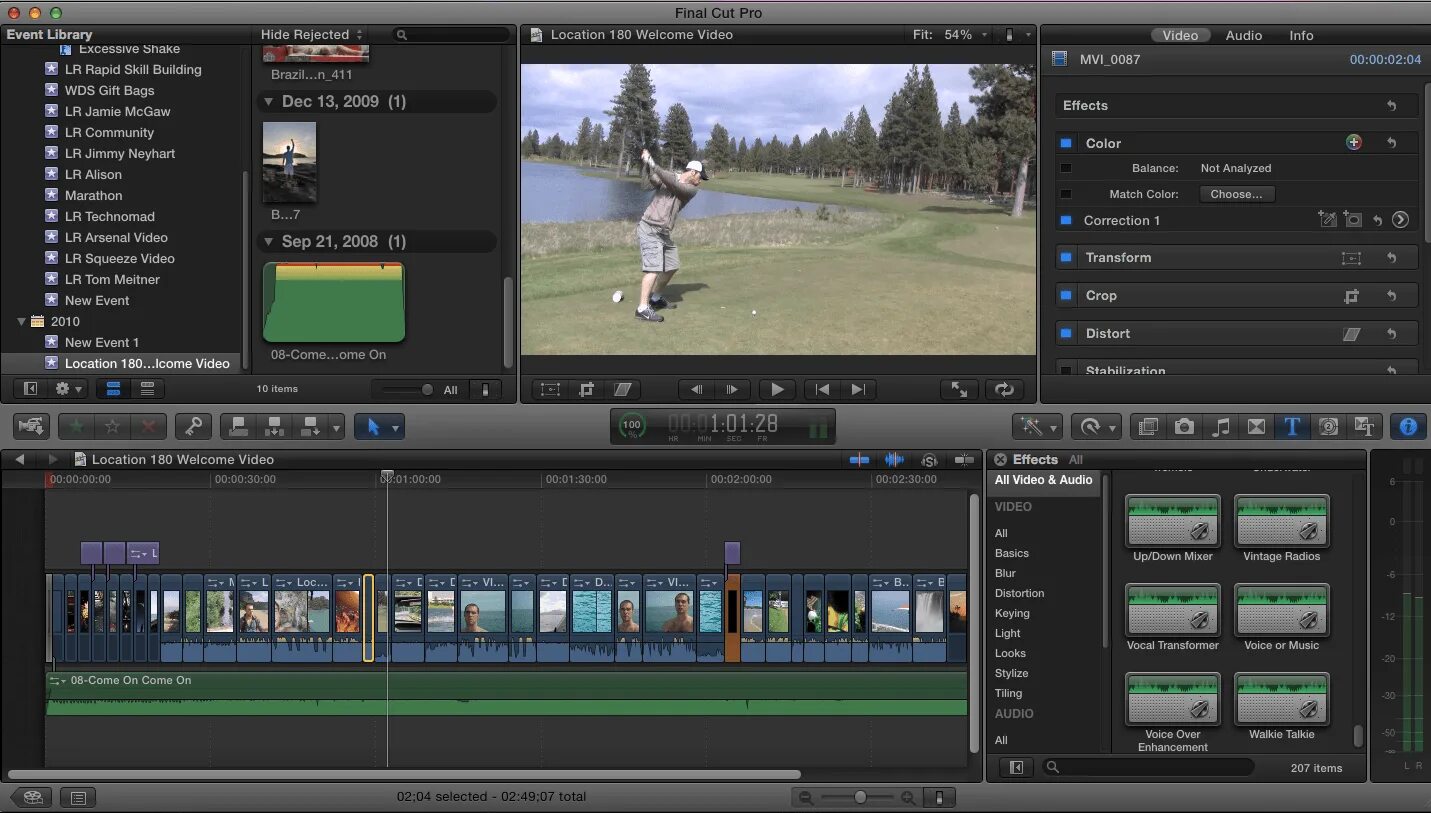Image resolution: width=1431 pixels, height=813 pixels.
Task: Click the Enhancements magic wand menu
Action: click(1037, 427)
